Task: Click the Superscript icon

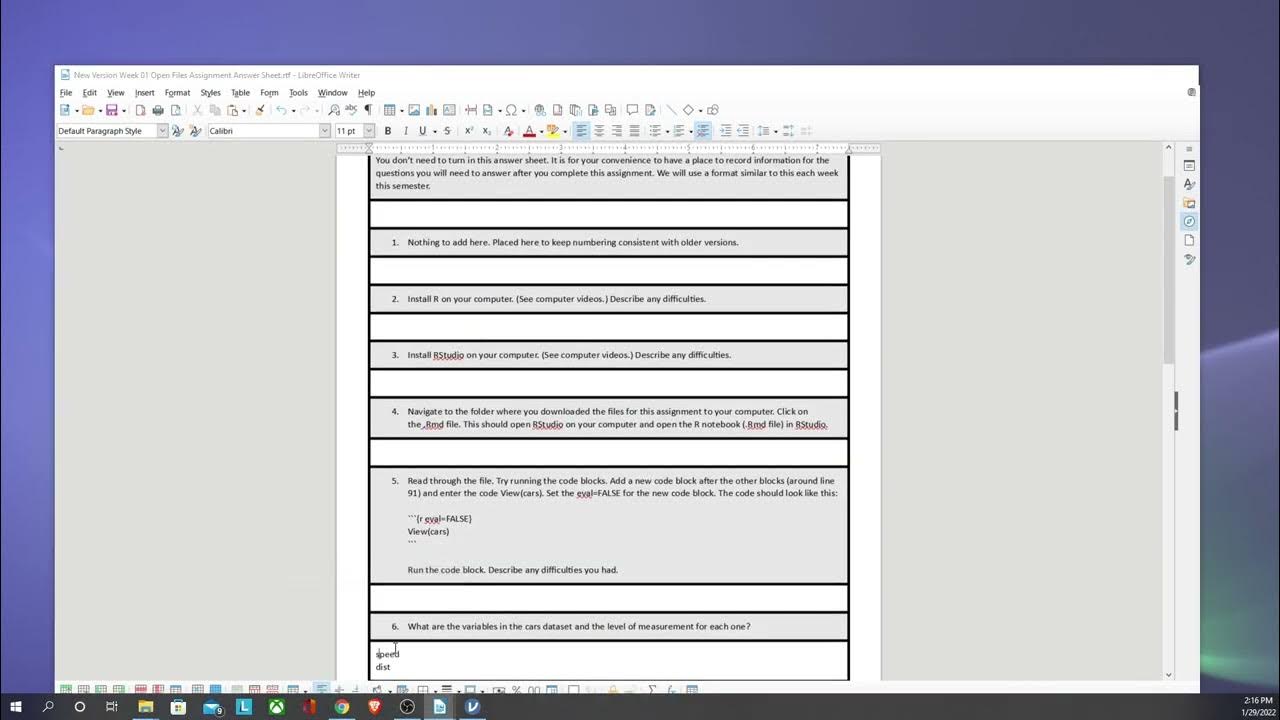Action: click(x=469, y=131)
